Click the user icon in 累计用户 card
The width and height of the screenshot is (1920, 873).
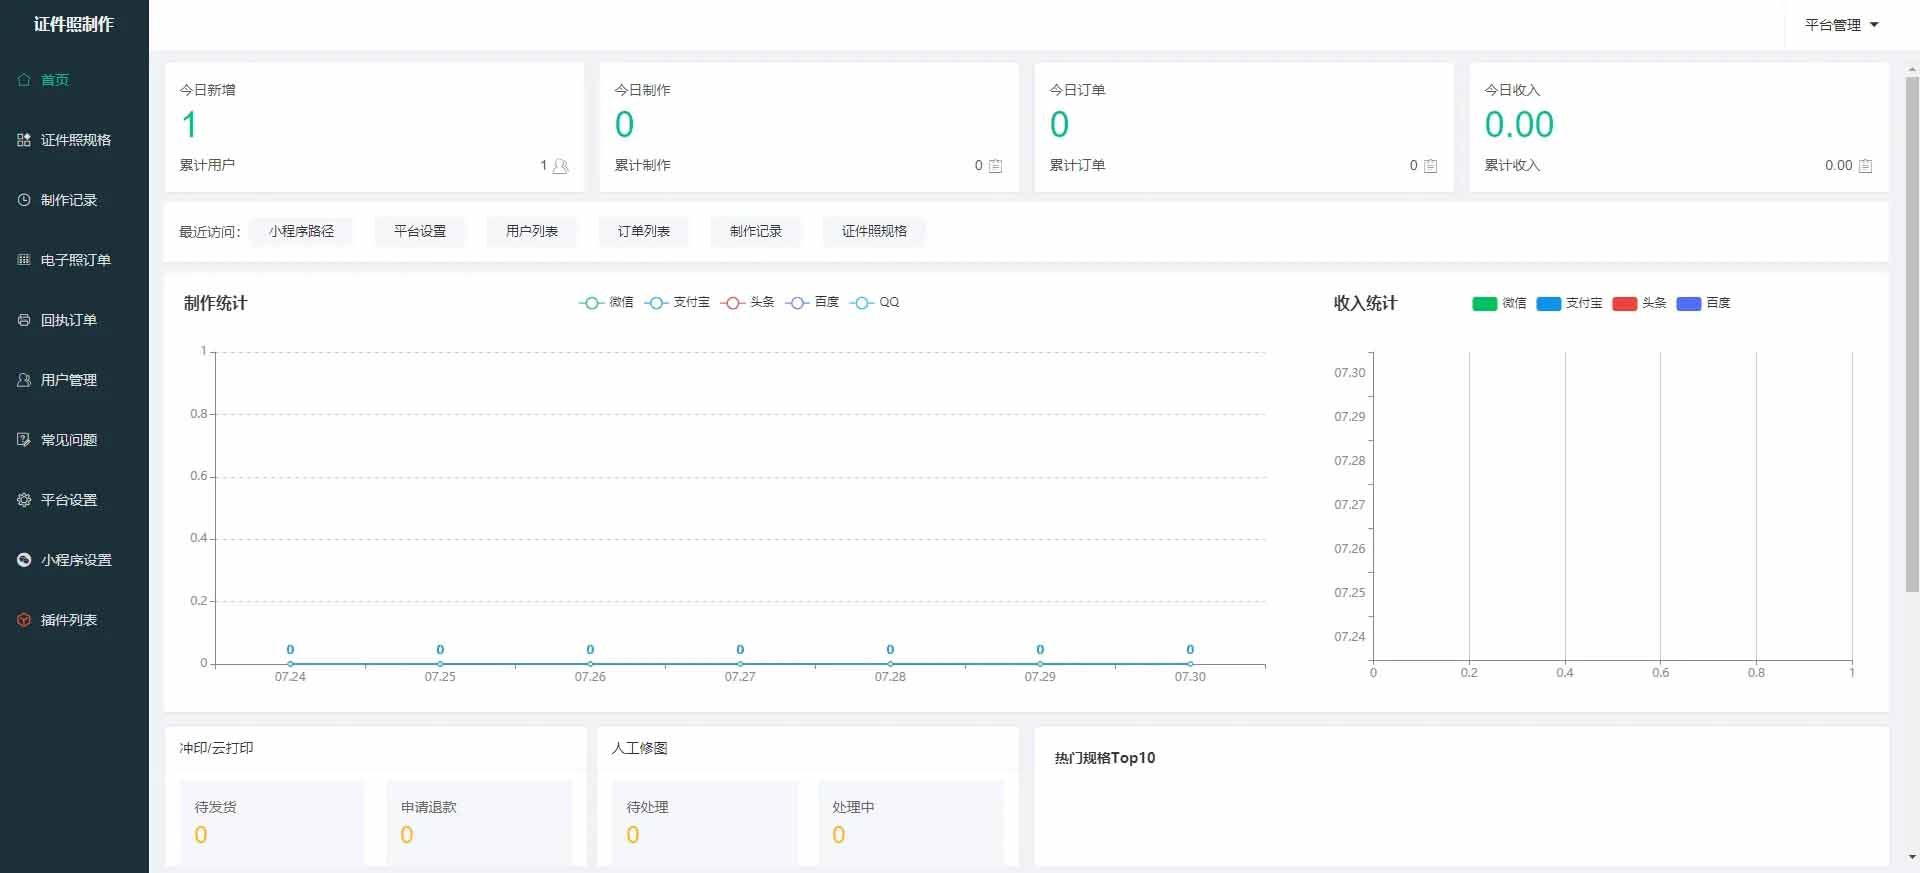click(560, 166)
